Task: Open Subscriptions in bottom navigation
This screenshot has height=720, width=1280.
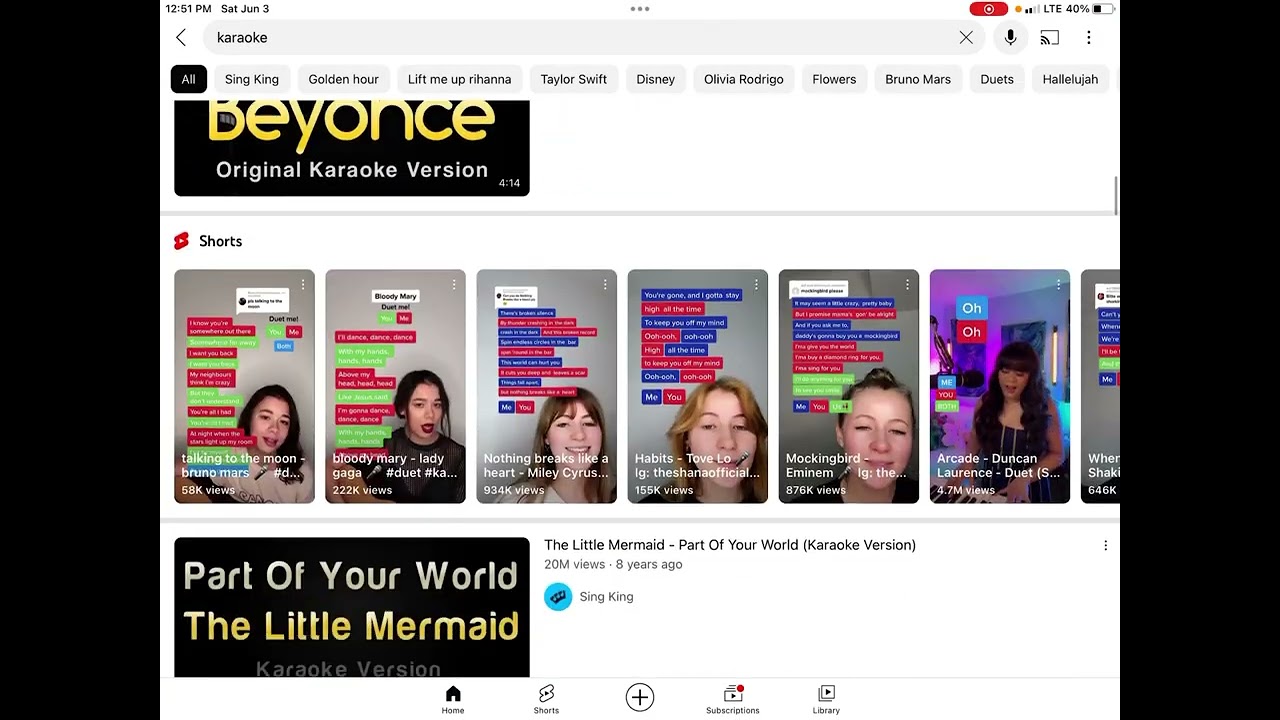Action: click(x=733, y=700)
